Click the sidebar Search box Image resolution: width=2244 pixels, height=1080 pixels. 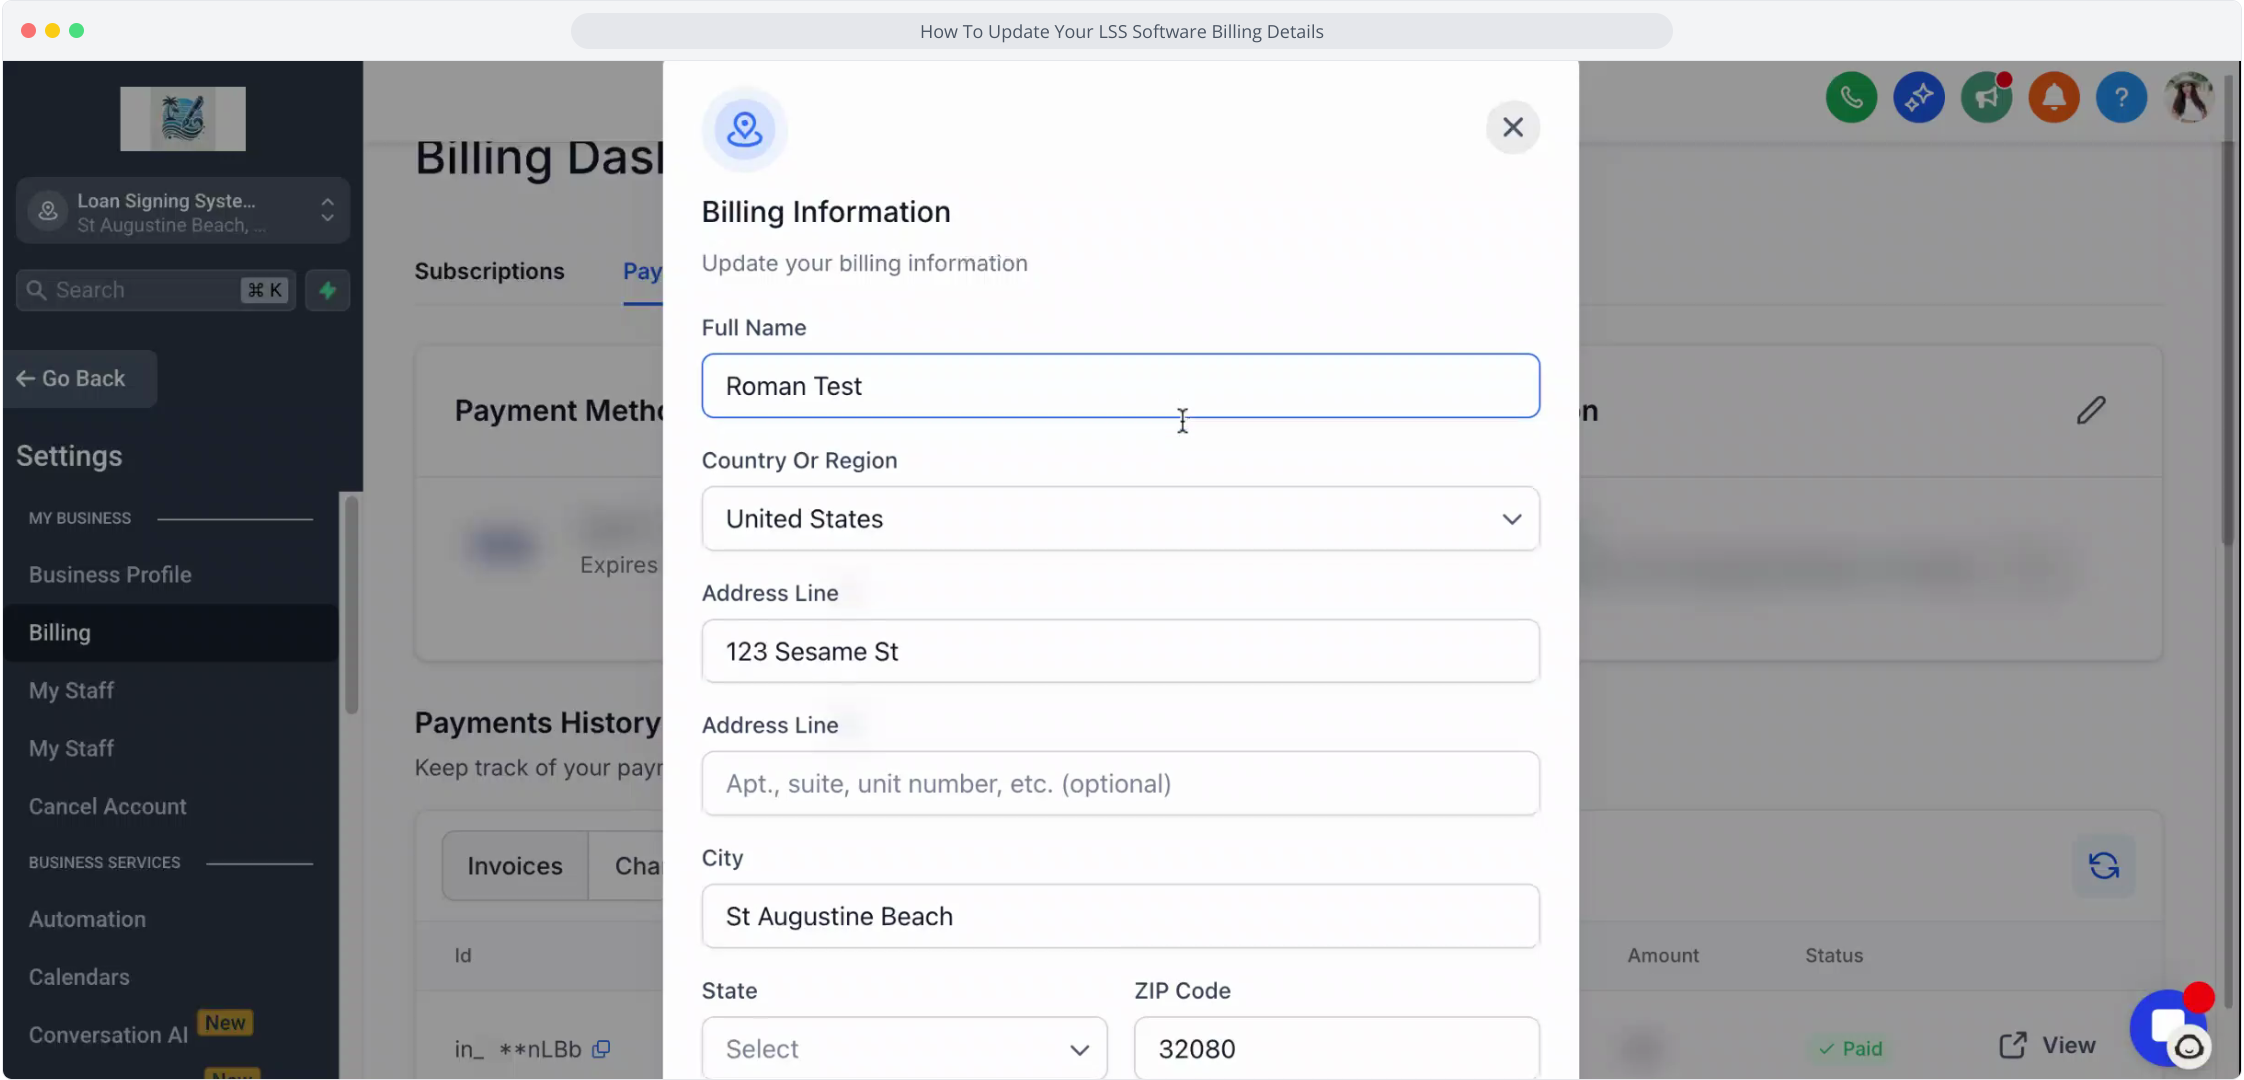tap(156, 290)
